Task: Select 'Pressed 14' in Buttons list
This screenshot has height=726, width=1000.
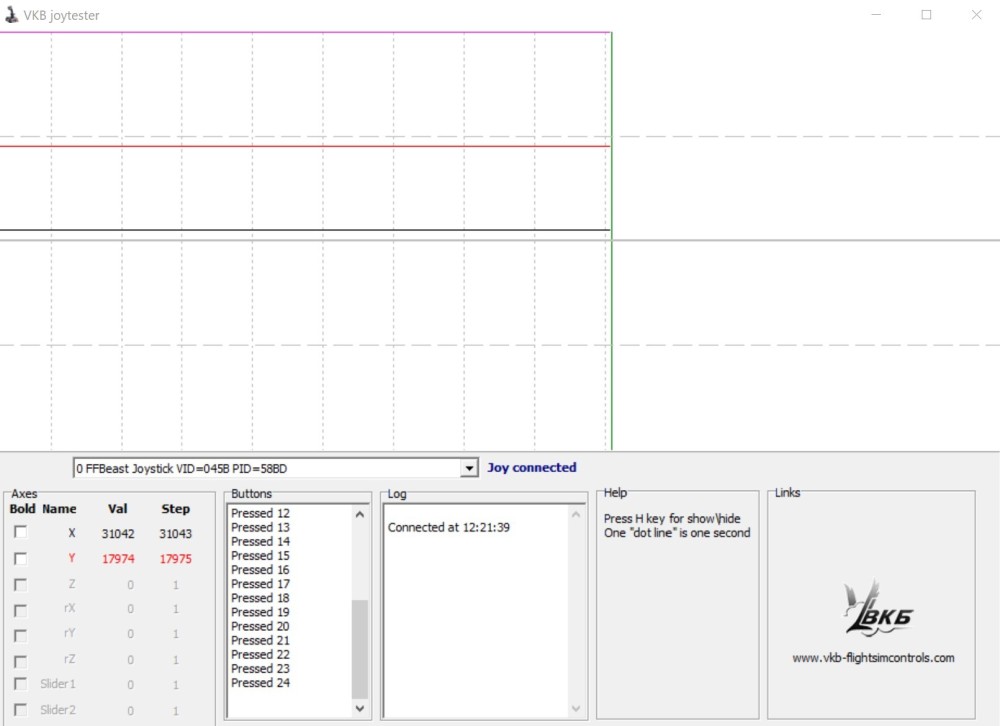Action: (x=260, y=541)
